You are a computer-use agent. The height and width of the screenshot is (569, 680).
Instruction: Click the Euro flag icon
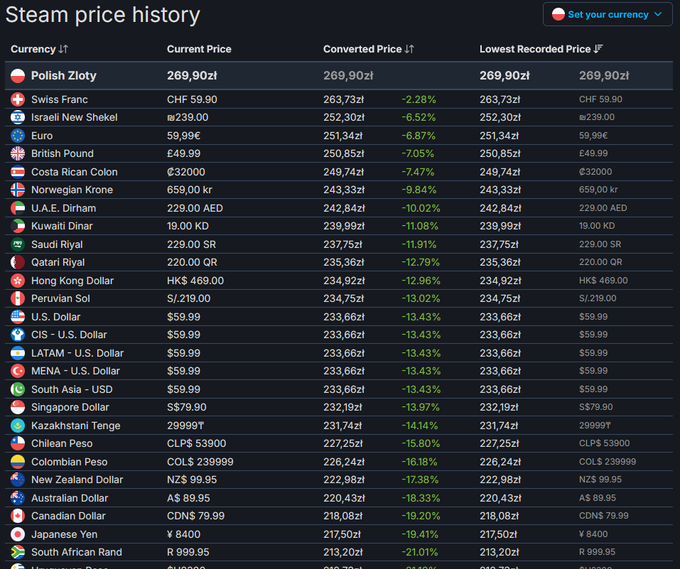pos(18,136)
